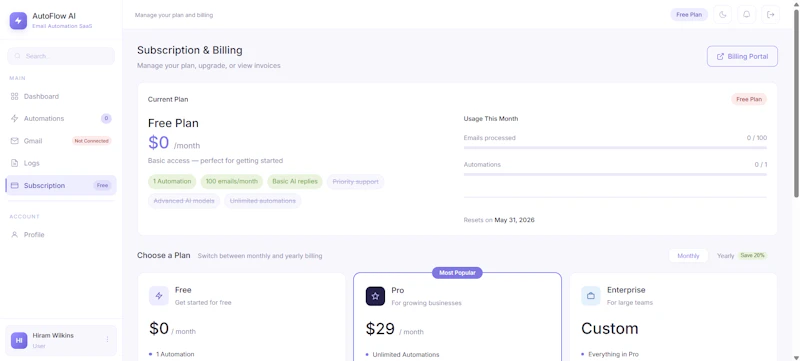The width and height of the screenshot is (800, 361).
Task: Switch to Monthly billing
Action: coord(688,255)
